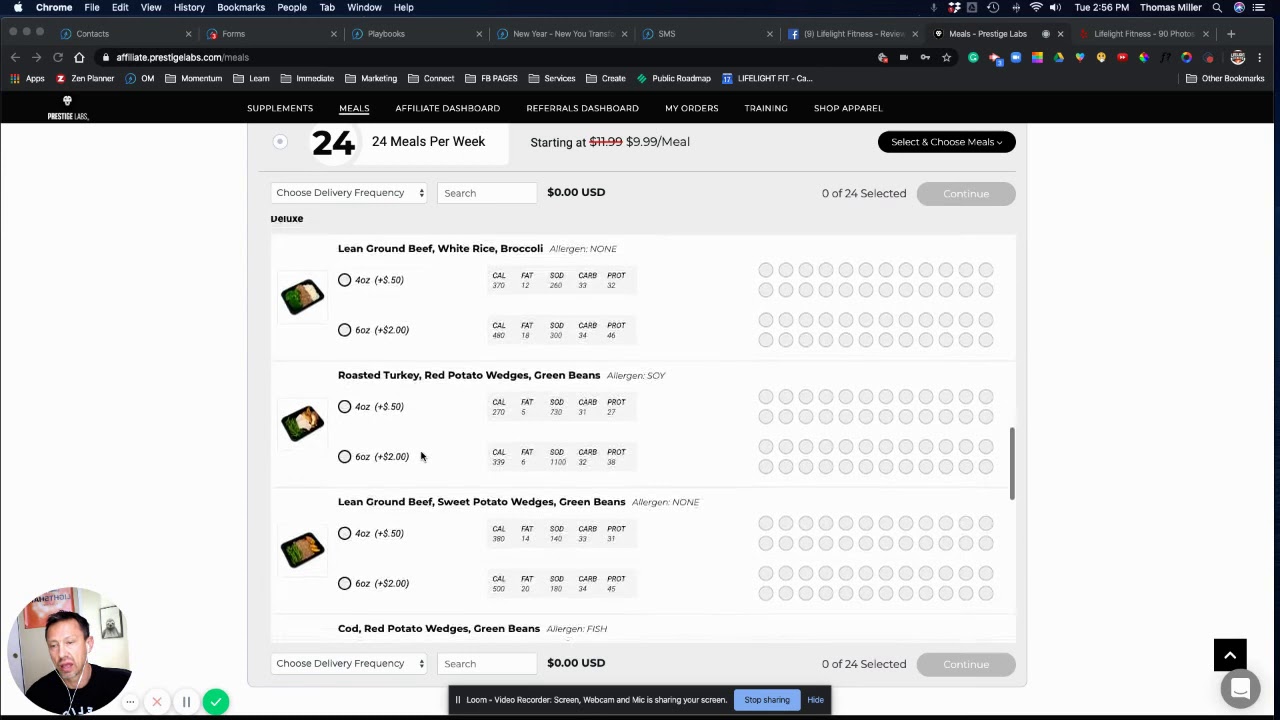Reload the page with refresh icon
Viewport: 1280px width, 720px height.
click(x=58, y=57)
